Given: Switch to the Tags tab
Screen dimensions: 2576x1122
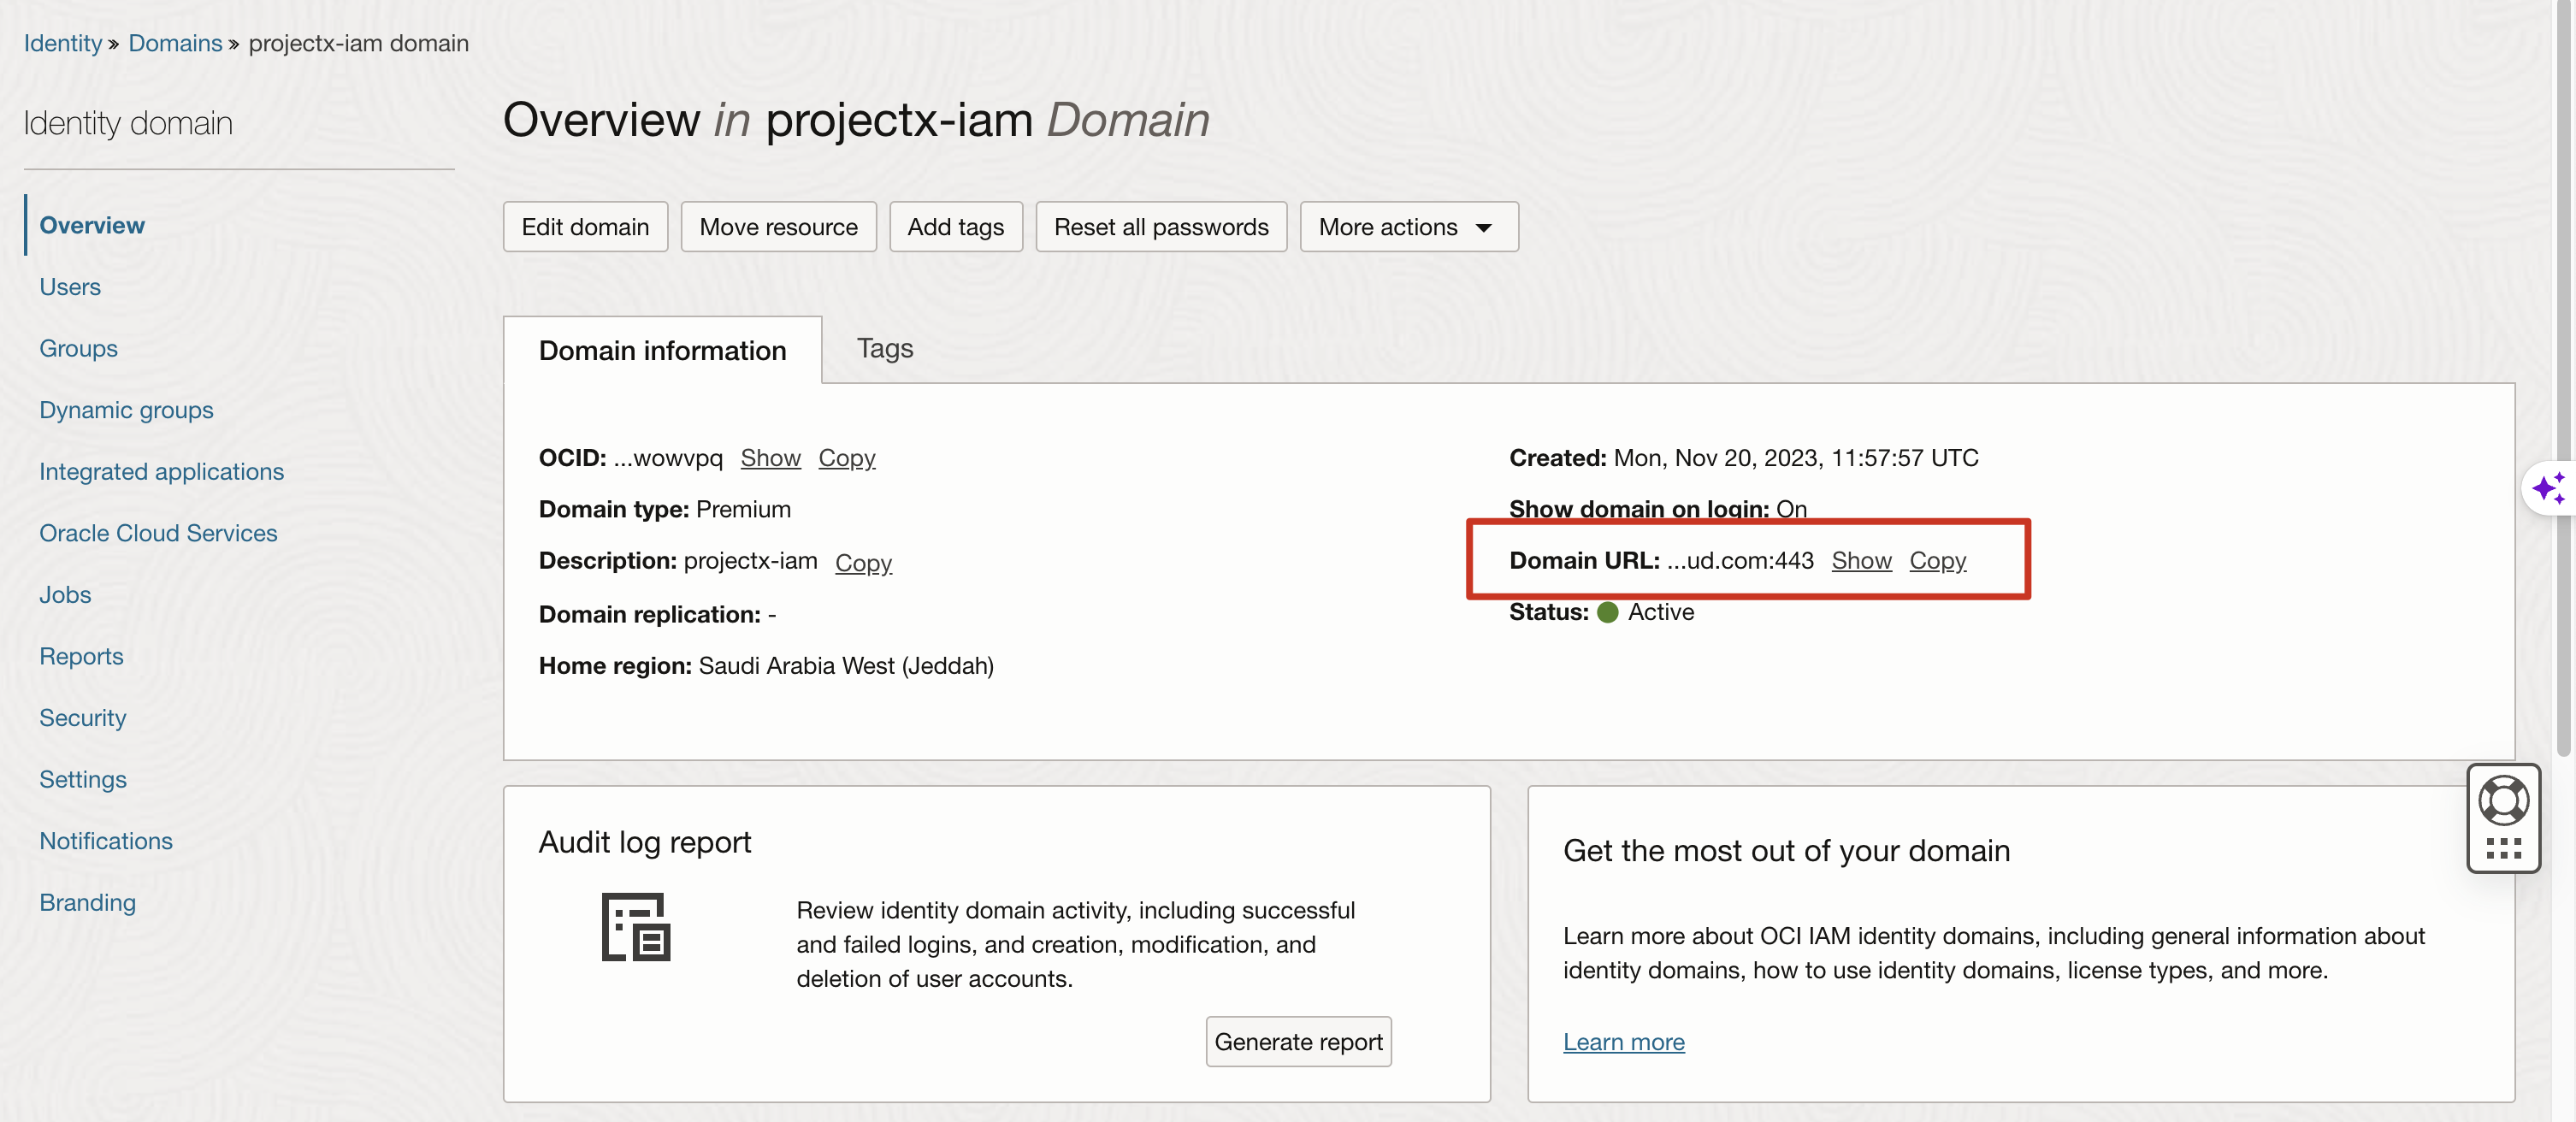Looking at the screenshot, I should pos(884,348).
